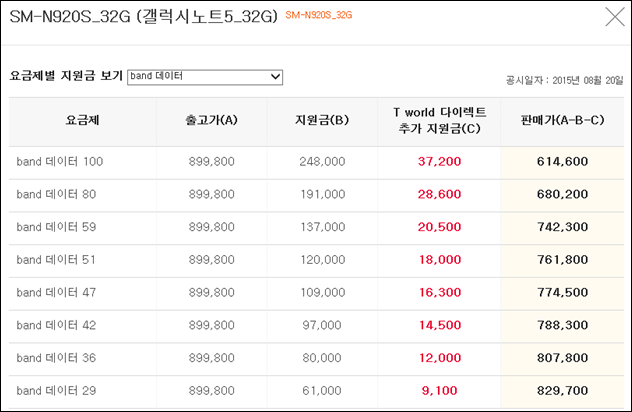Click the red 37,200 additional subsidy value
632x412 pixels.
439,162
